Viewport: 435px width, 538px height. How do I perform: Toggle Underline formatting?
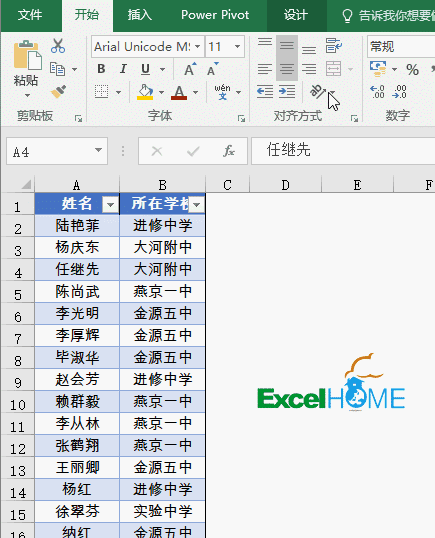coord(145,69)
